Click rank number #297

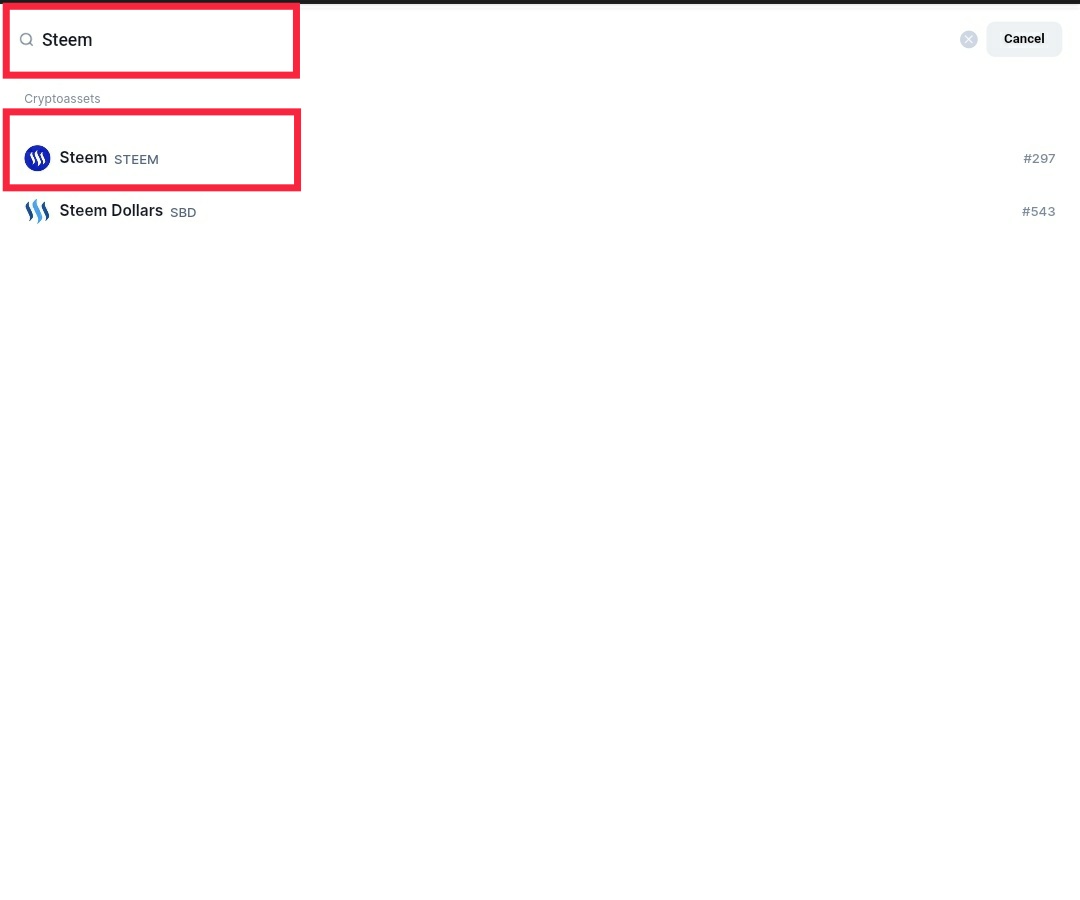coord(1039,158)
